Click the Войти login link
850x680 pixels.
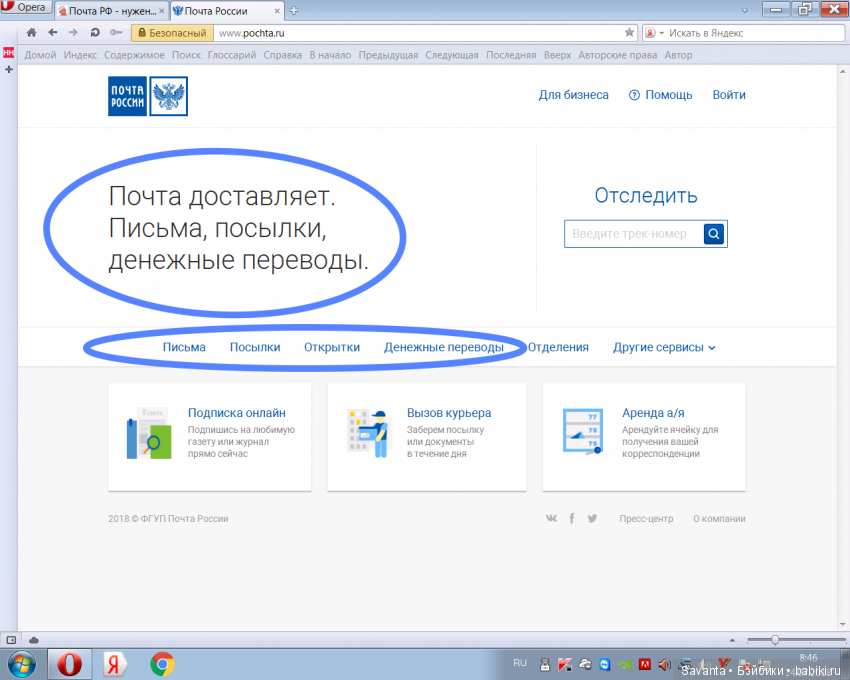point(729,95)
